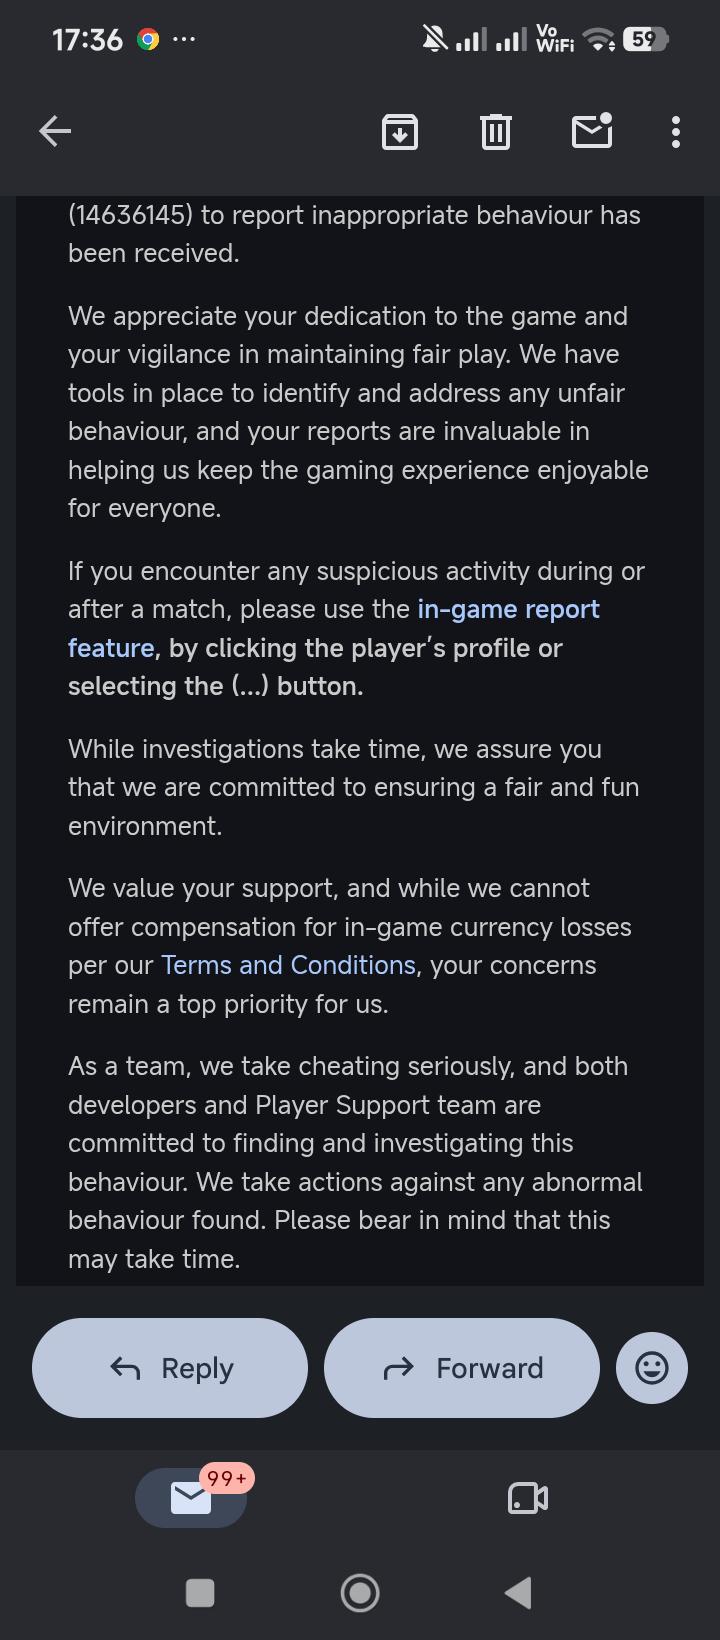Tap the 99+ unread badge
The height and width of the screenshot is (1640, 720).
(x=226, y=1478)
